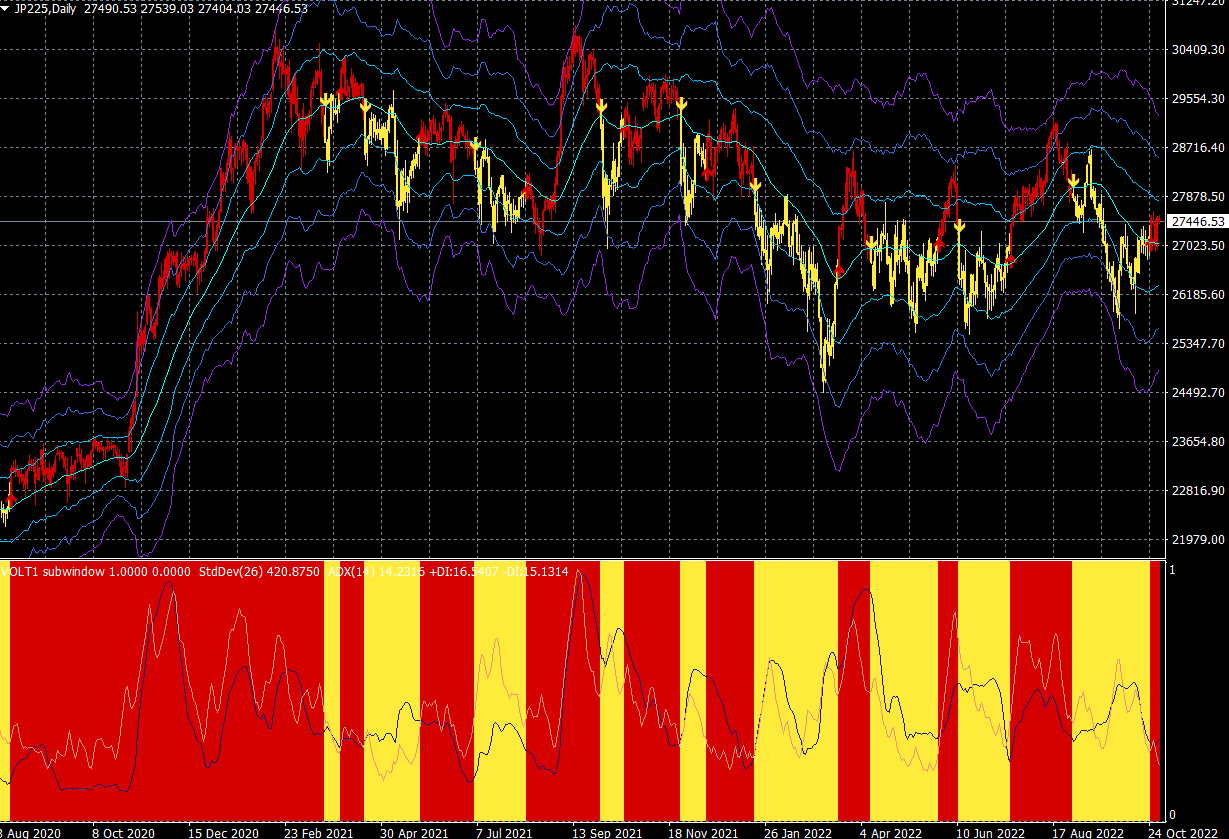Select yellow sell arrow above 23 Feb 2021
The width and height of the screenshot is (1229, 839).
tap(326, 100)
